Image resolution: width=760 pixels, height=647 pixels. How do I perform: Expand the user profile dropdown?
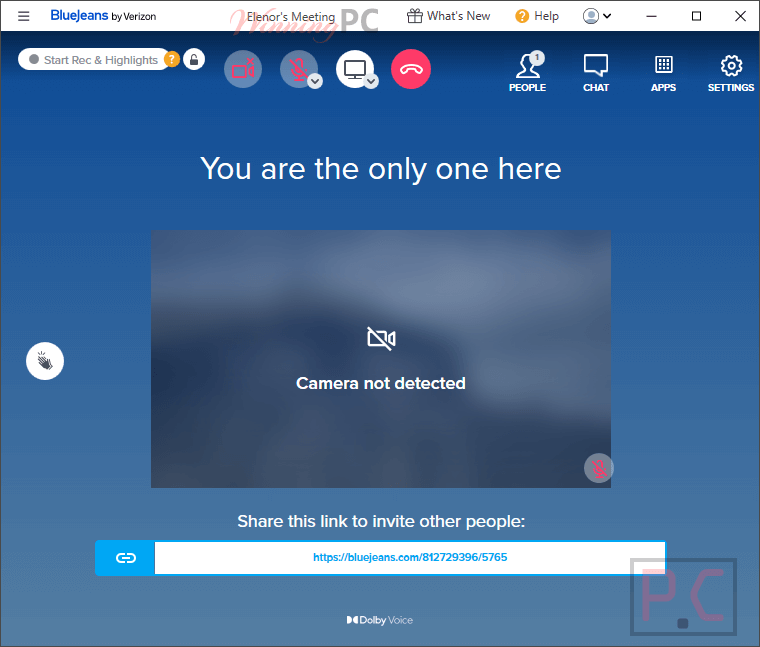pyautogui.click(x=597, y=16)
